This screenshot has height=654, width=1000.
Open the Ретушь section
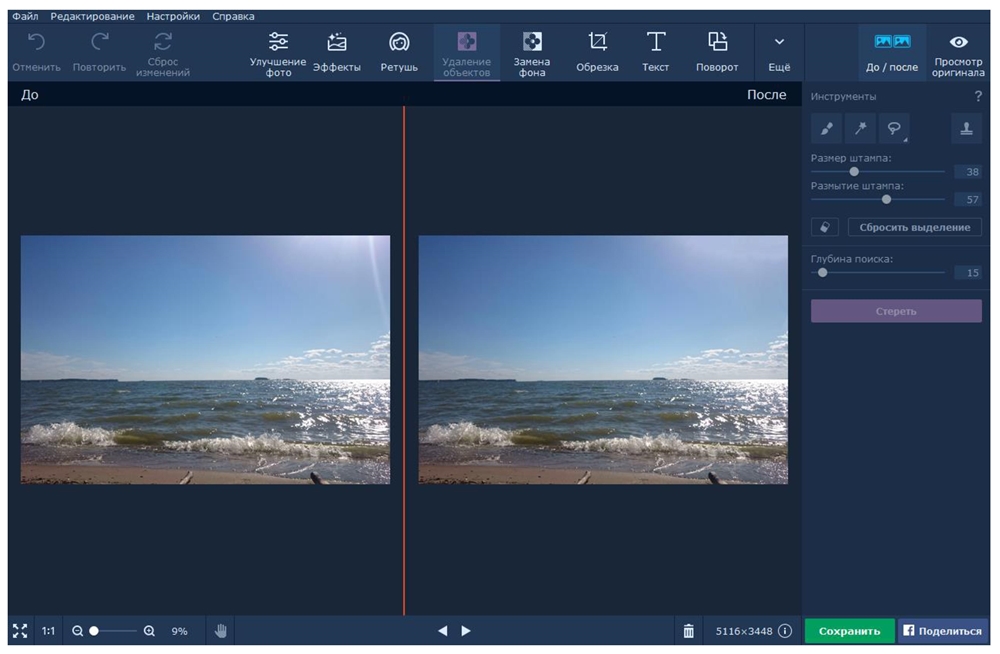399,52
